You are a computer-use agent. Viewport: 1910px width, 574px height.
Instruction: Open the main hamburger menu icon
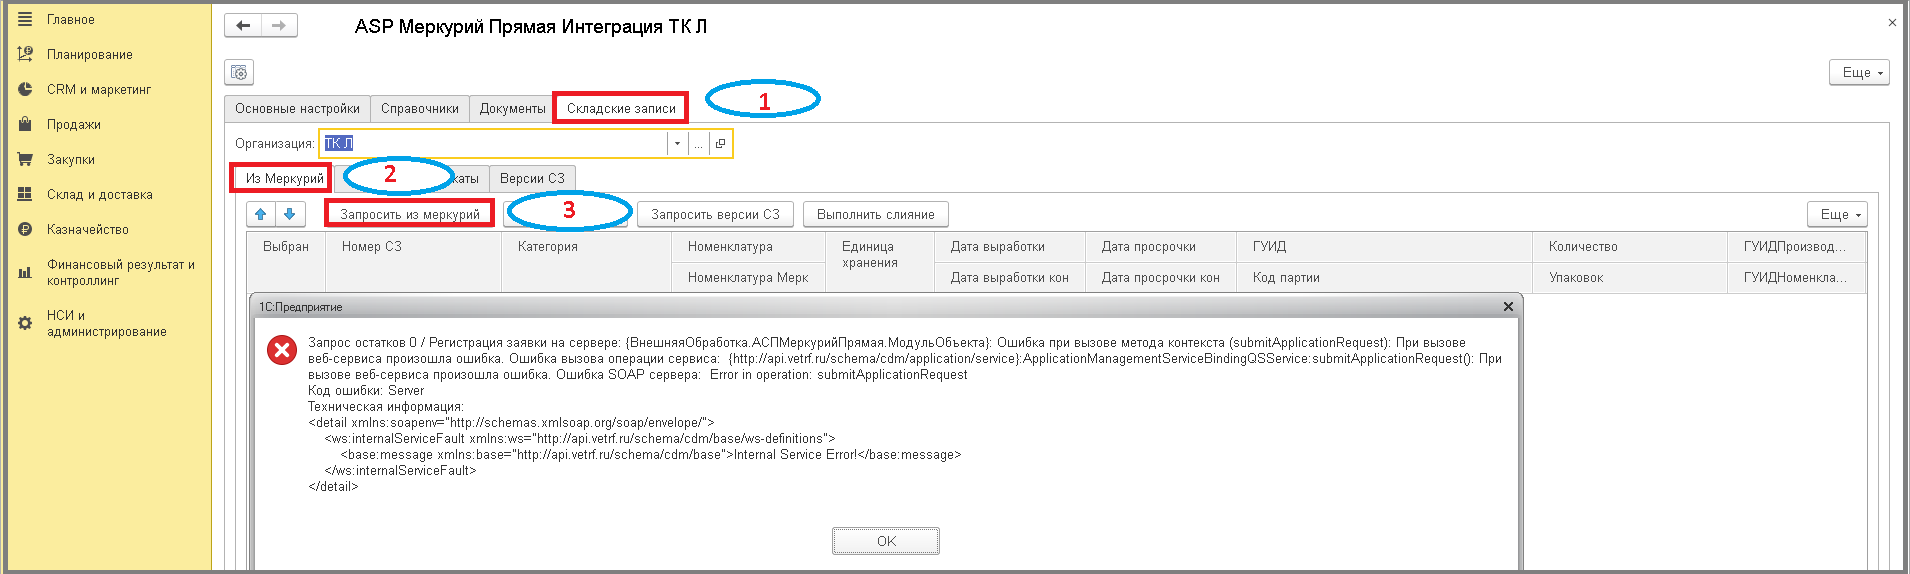point(25,19)
